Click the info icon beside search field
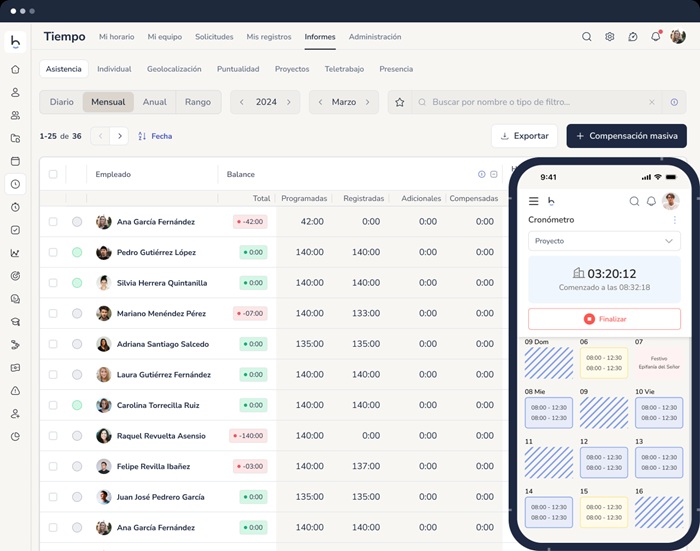This screenshot has height=551, width=700. coord(674,102)
